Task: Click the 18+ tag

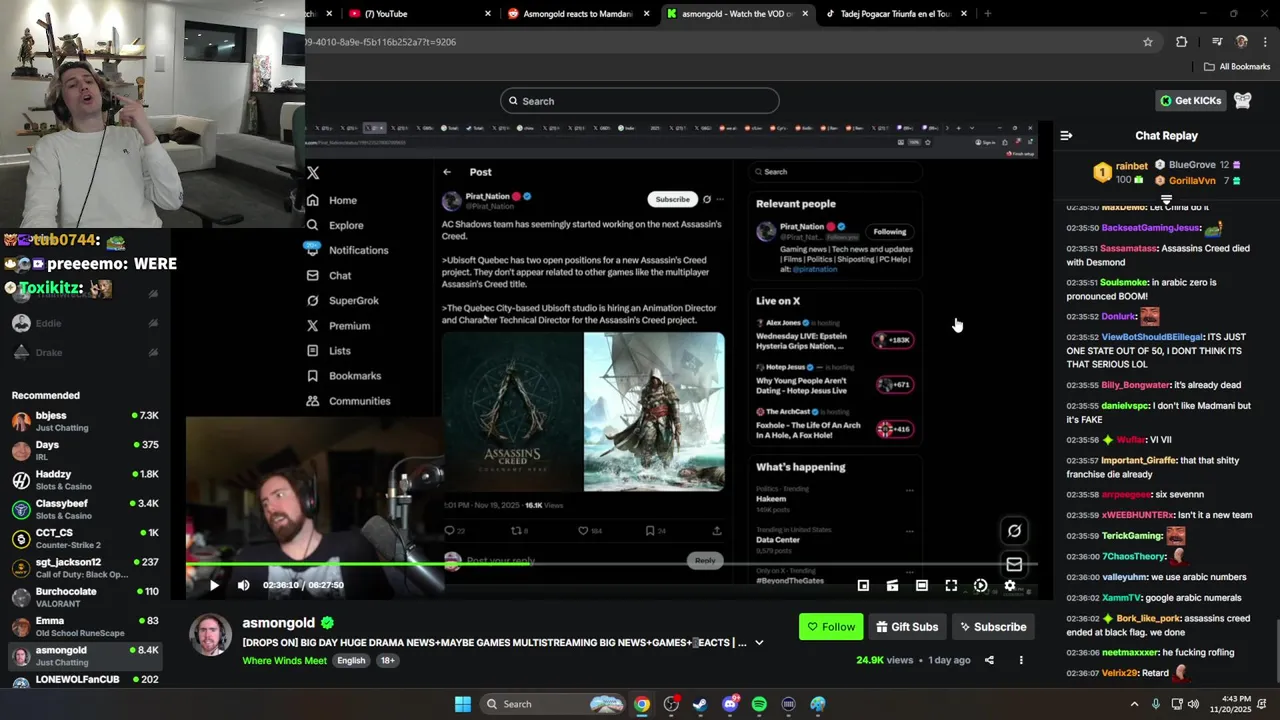Action: tap(388, 660)
